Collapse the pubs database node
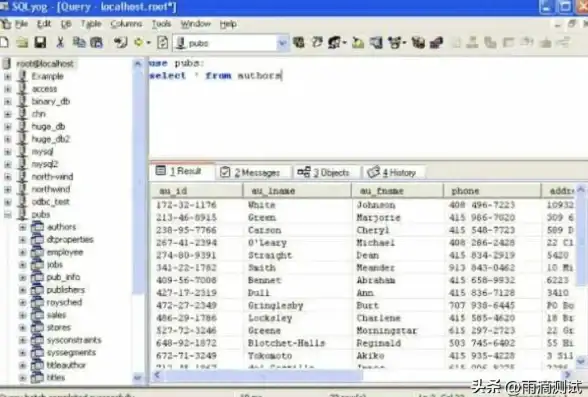The height and width of the screenshot is (397, 588). pyautogui.click(x=8, y=215)
